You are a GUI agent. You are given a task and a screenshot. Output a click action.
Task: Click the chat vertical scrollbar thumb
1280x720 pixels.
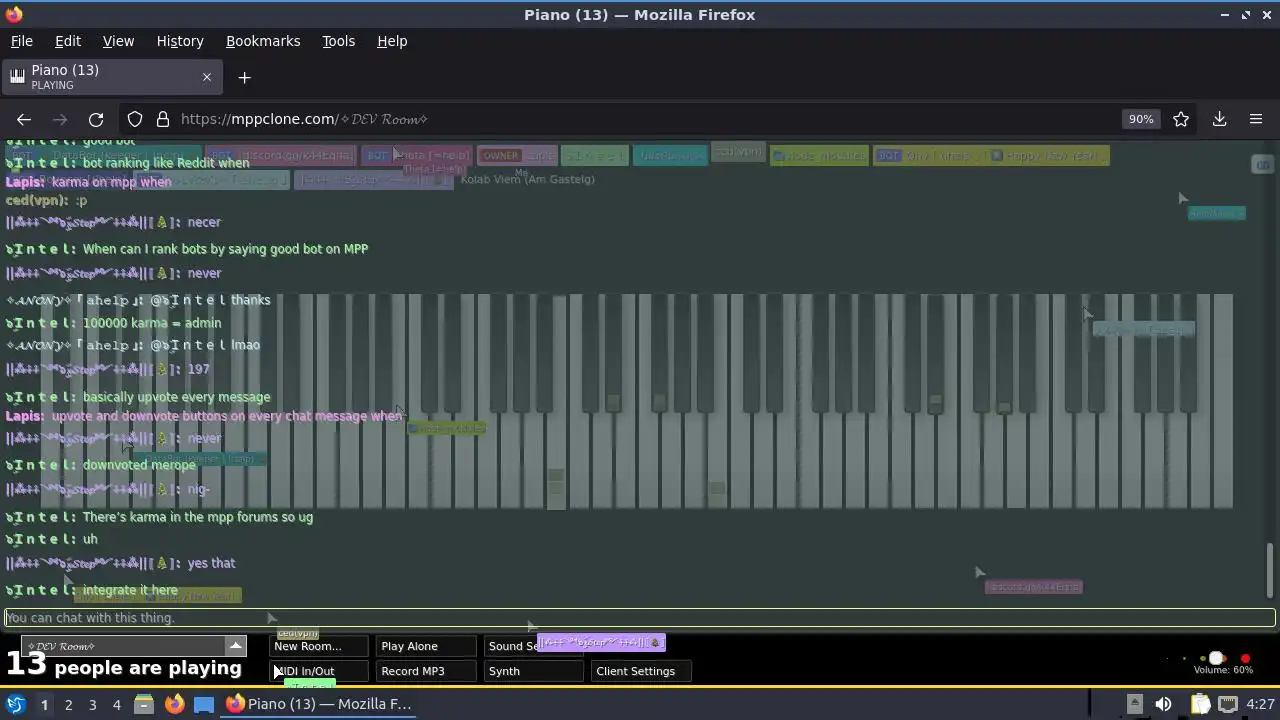[x=1270, y=570]
